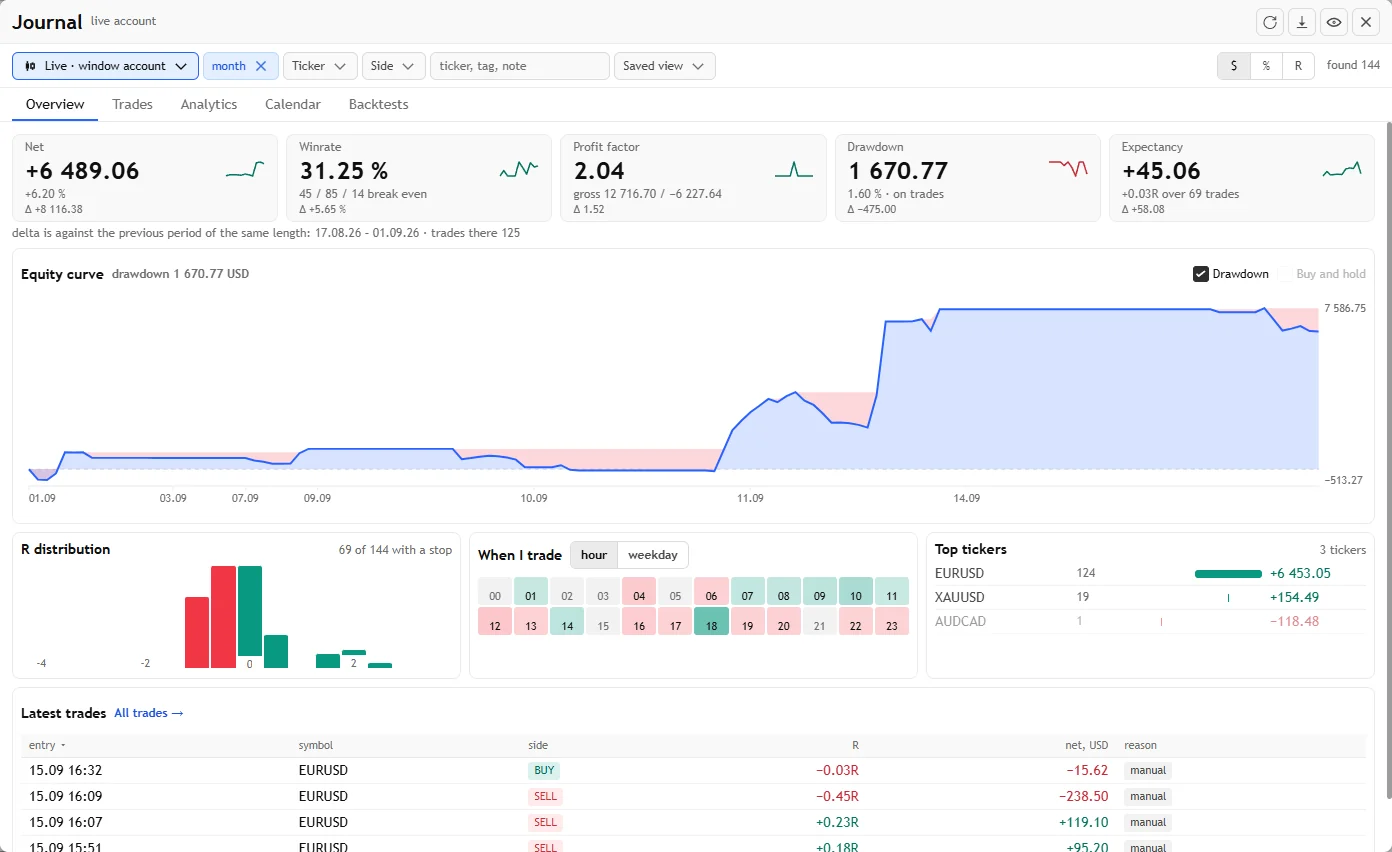This screenshot has width=1392, height=852.
Task: Click the Net card sparkline
Action: click(245, 170)
